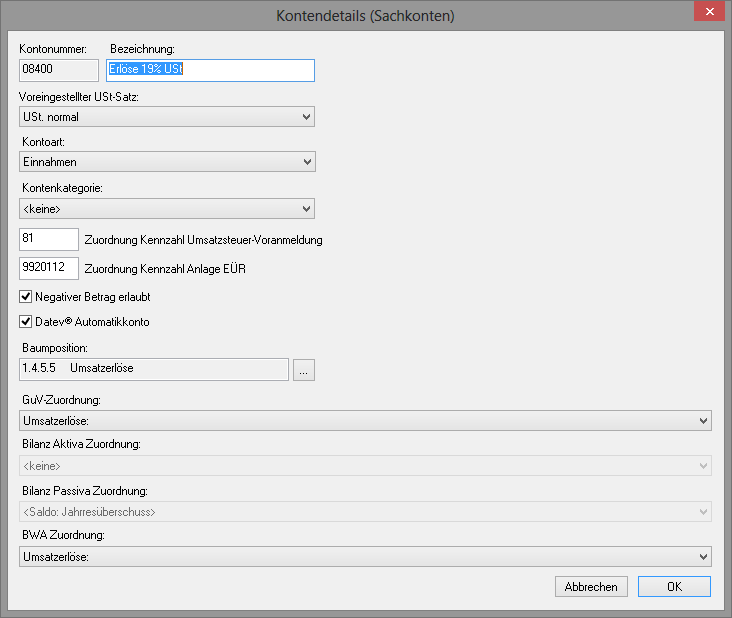The image size is (732, 618).
Task: Click the Bilanz Aktiva Zuordnung dropdown
Action: [365, 466]
